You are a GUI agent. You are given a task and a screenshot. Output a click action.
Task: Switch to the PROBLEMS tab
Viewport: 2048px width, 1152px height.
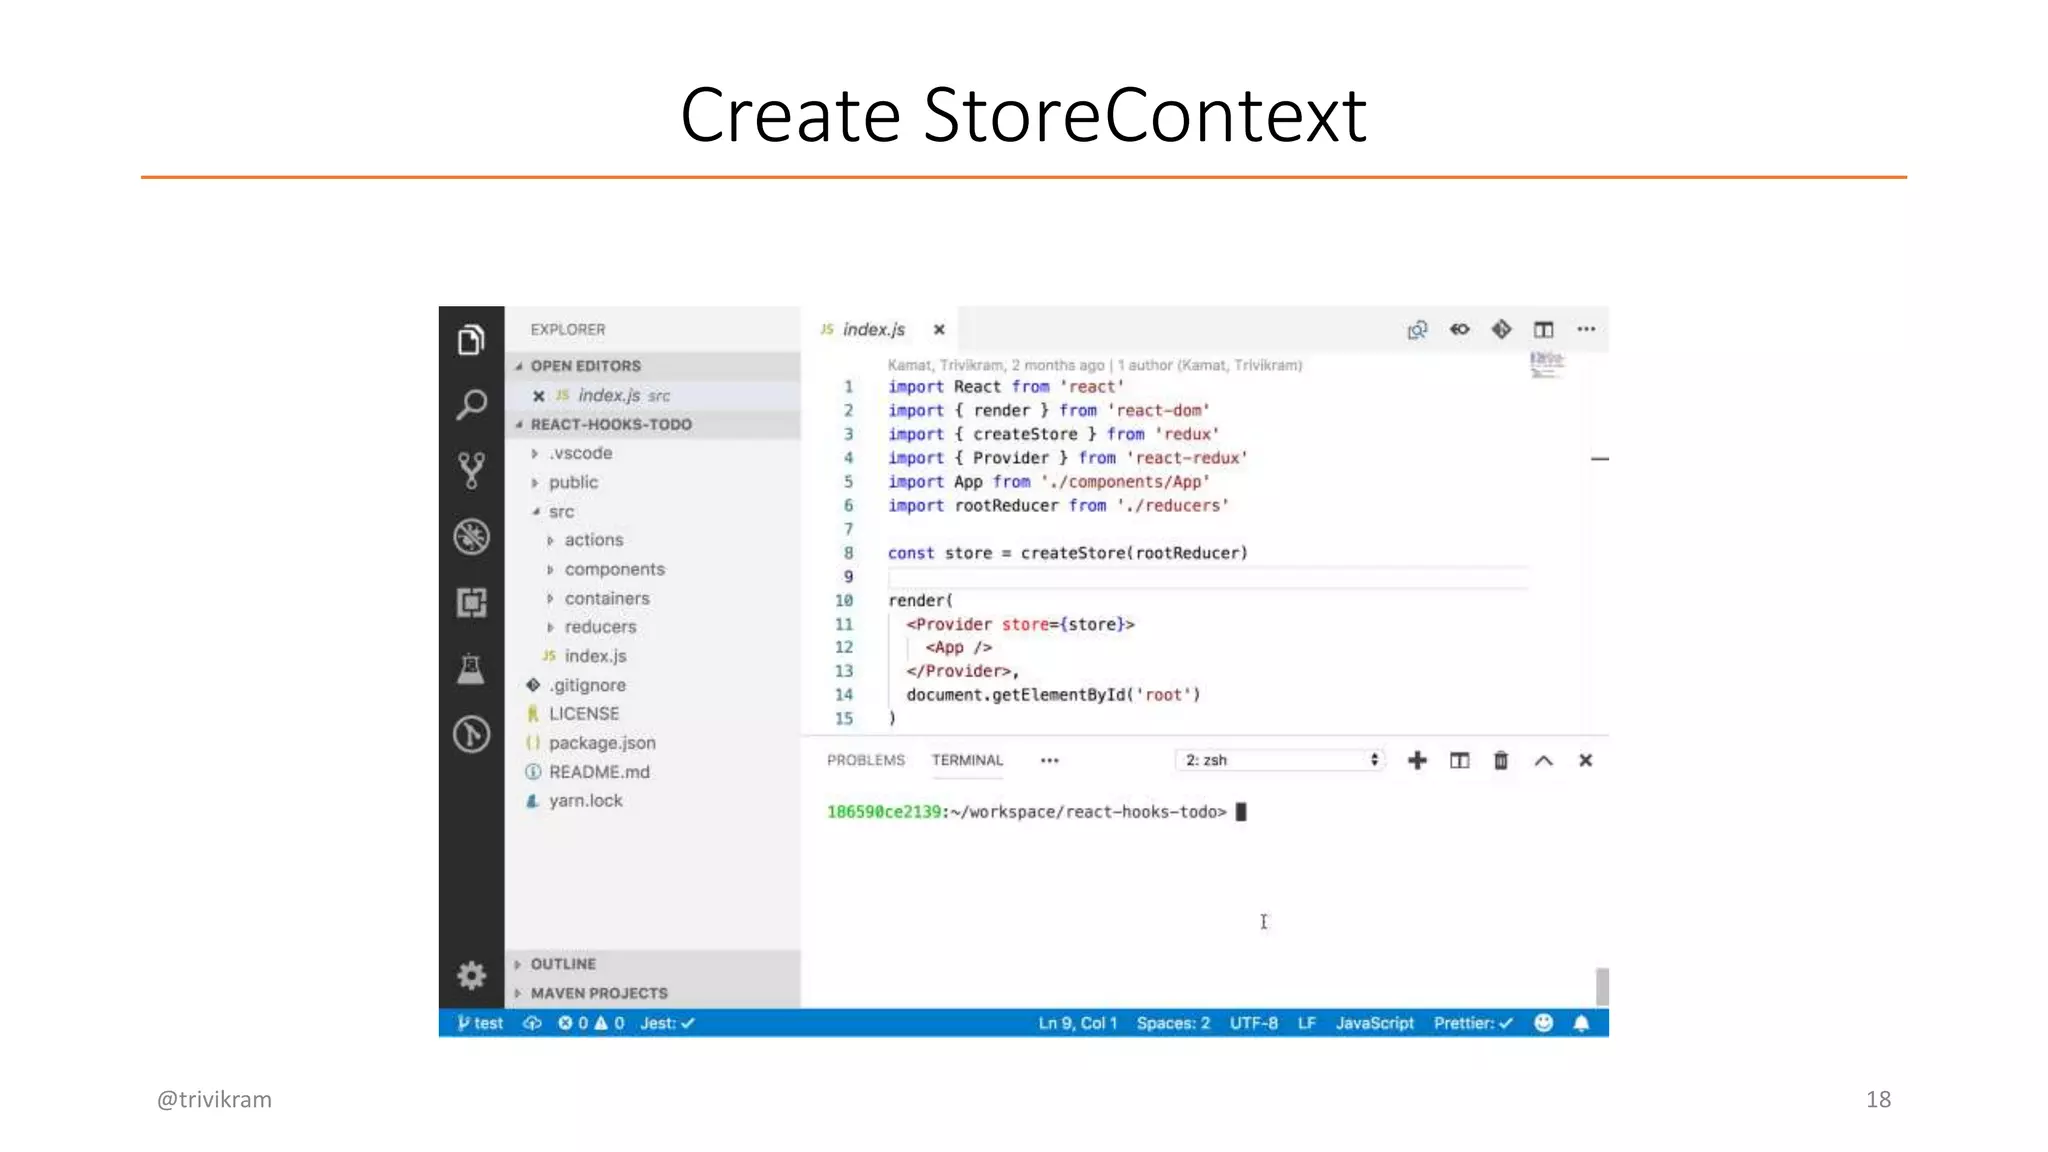coord(865,761)
